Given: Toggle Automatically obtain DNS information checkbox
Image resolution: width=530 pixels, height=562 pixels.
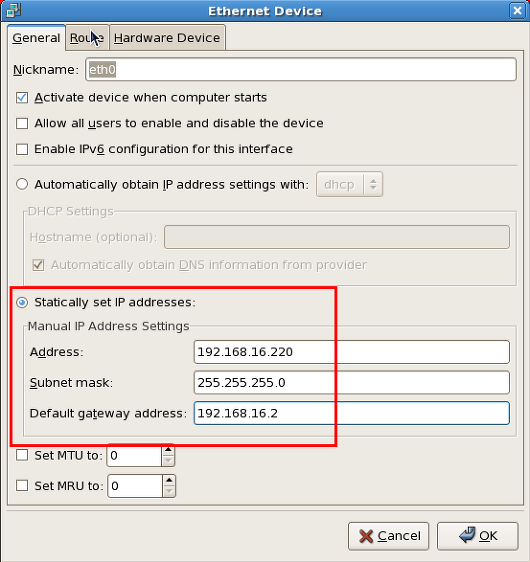Looking at the screenshot, I should 38,265.
